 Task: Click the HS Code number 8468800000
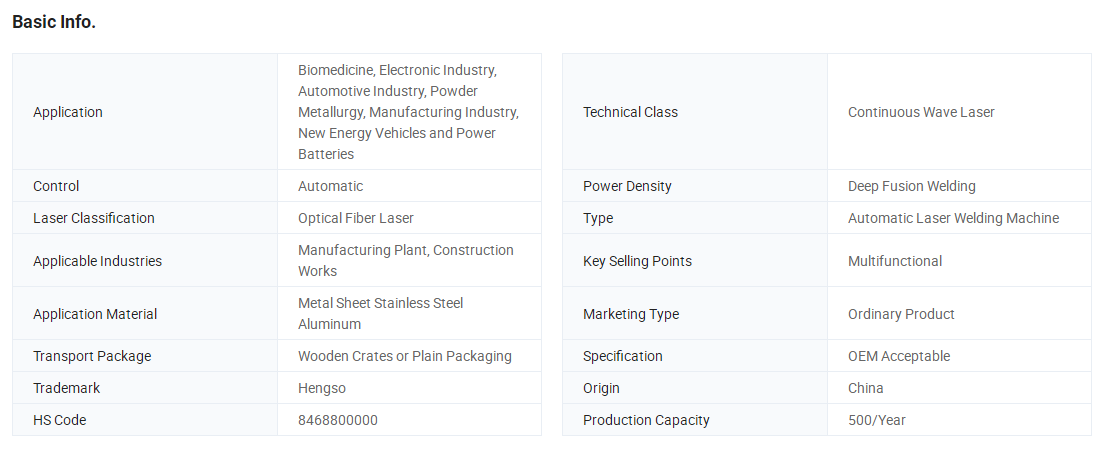[337, 420]
